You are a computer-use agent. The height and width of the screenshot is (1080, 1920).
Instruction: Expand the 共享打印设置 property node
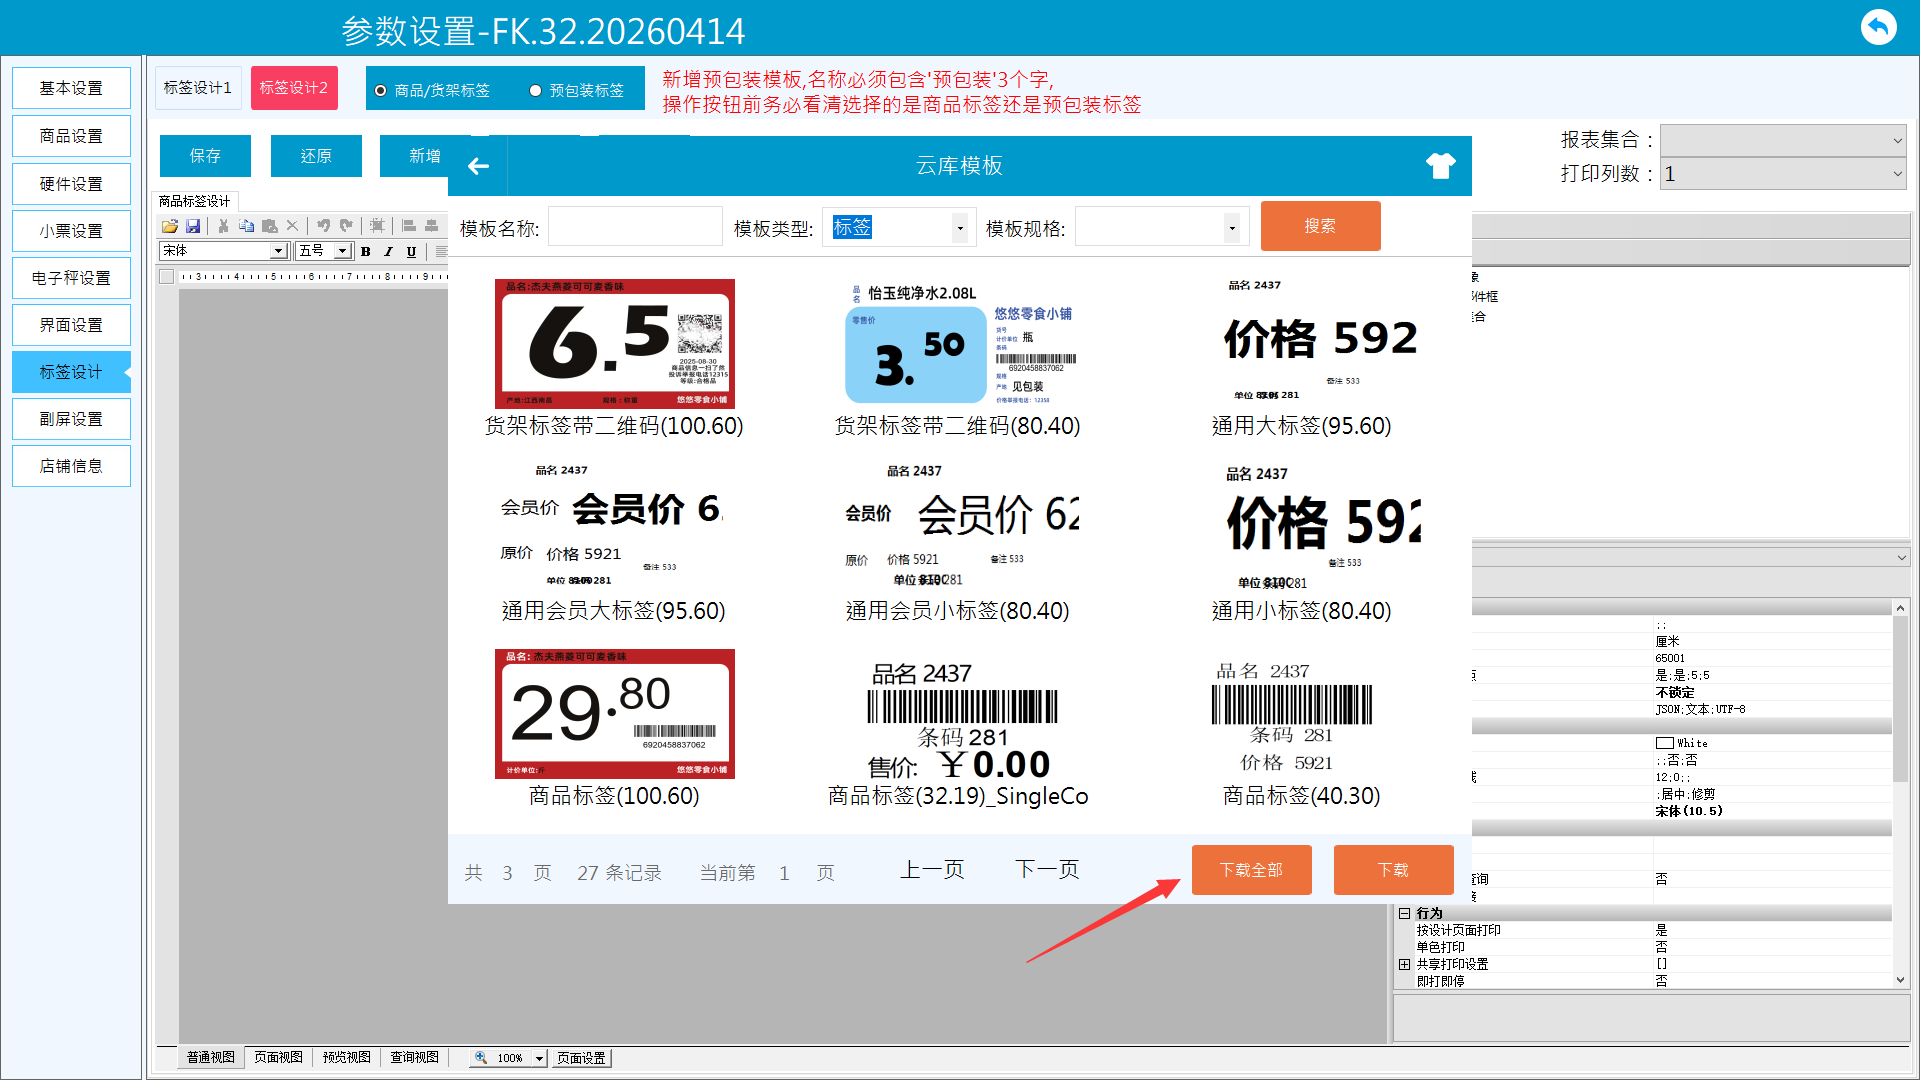[x=1404, y=964]
